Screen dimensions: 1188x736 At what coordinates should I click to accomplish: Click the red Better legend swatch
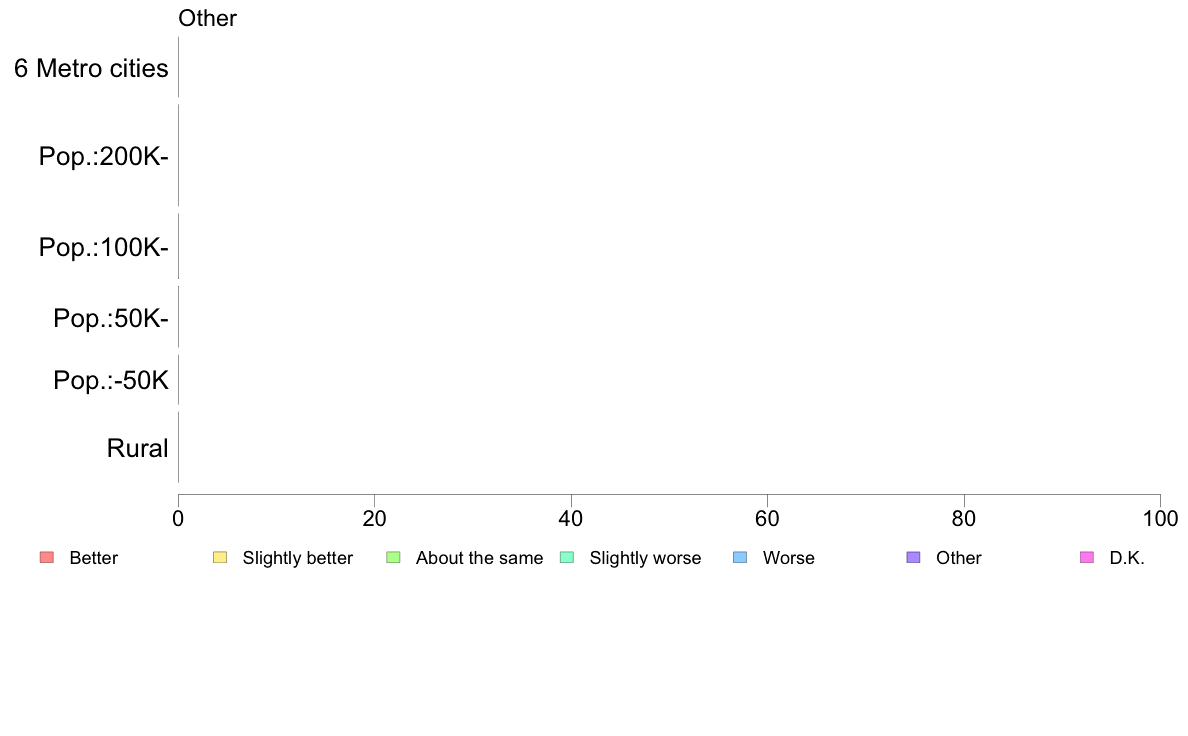coord(46,557)
